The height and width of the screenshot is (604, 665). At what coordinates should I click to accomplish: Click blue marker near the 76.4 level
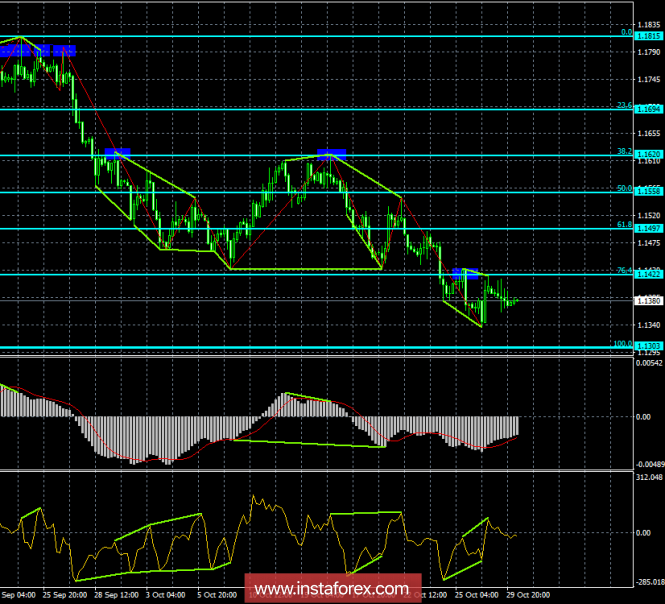[x=463, y=272]
